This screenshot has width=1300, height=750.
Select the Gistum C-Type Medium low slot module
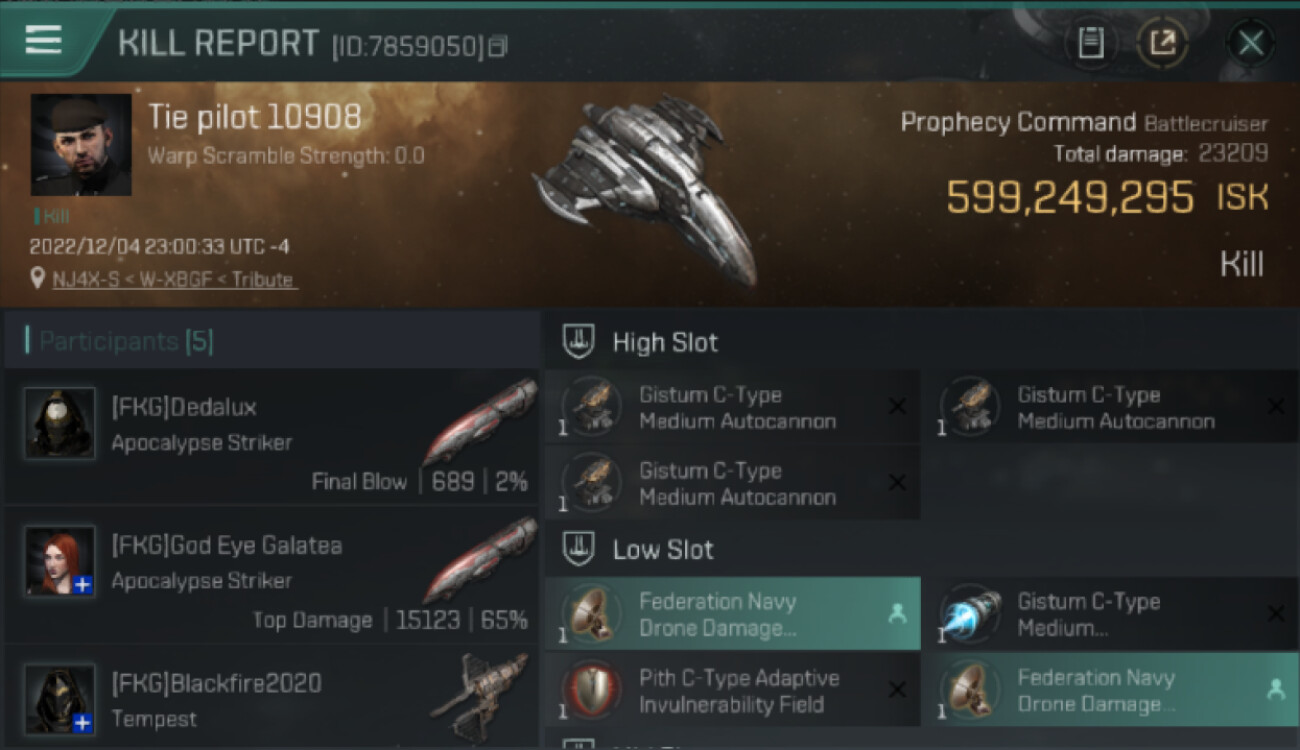[x=1112, y=614]
